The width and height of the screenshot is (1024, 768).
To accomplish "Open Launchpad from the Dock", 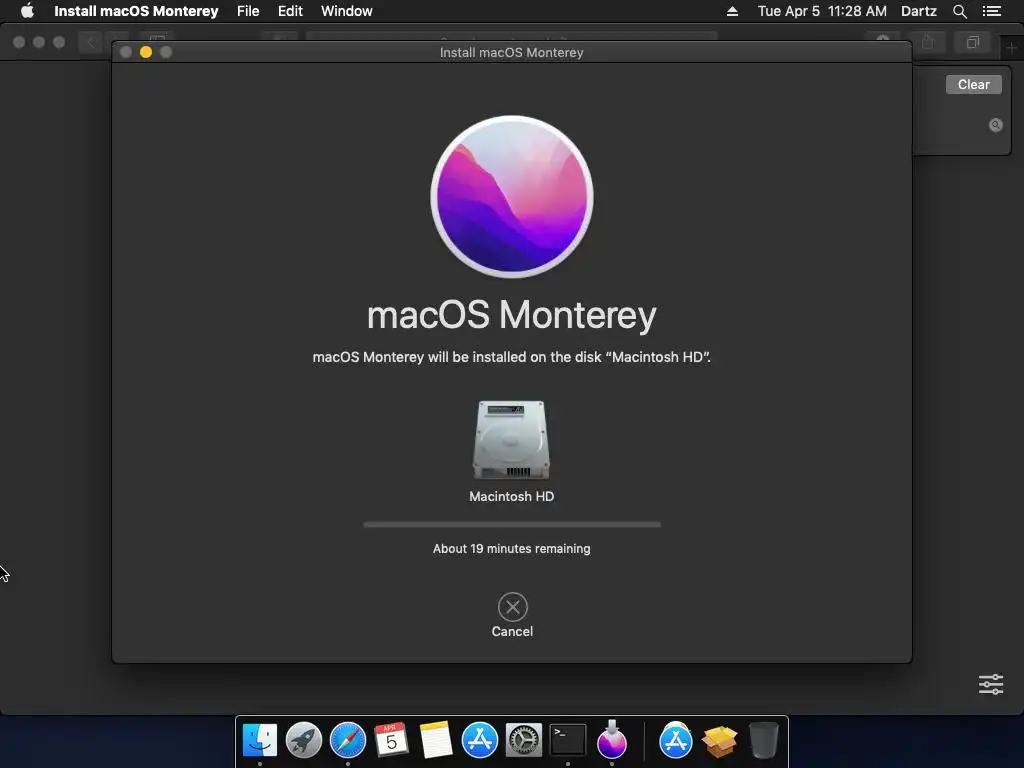I will pos(304,741).
